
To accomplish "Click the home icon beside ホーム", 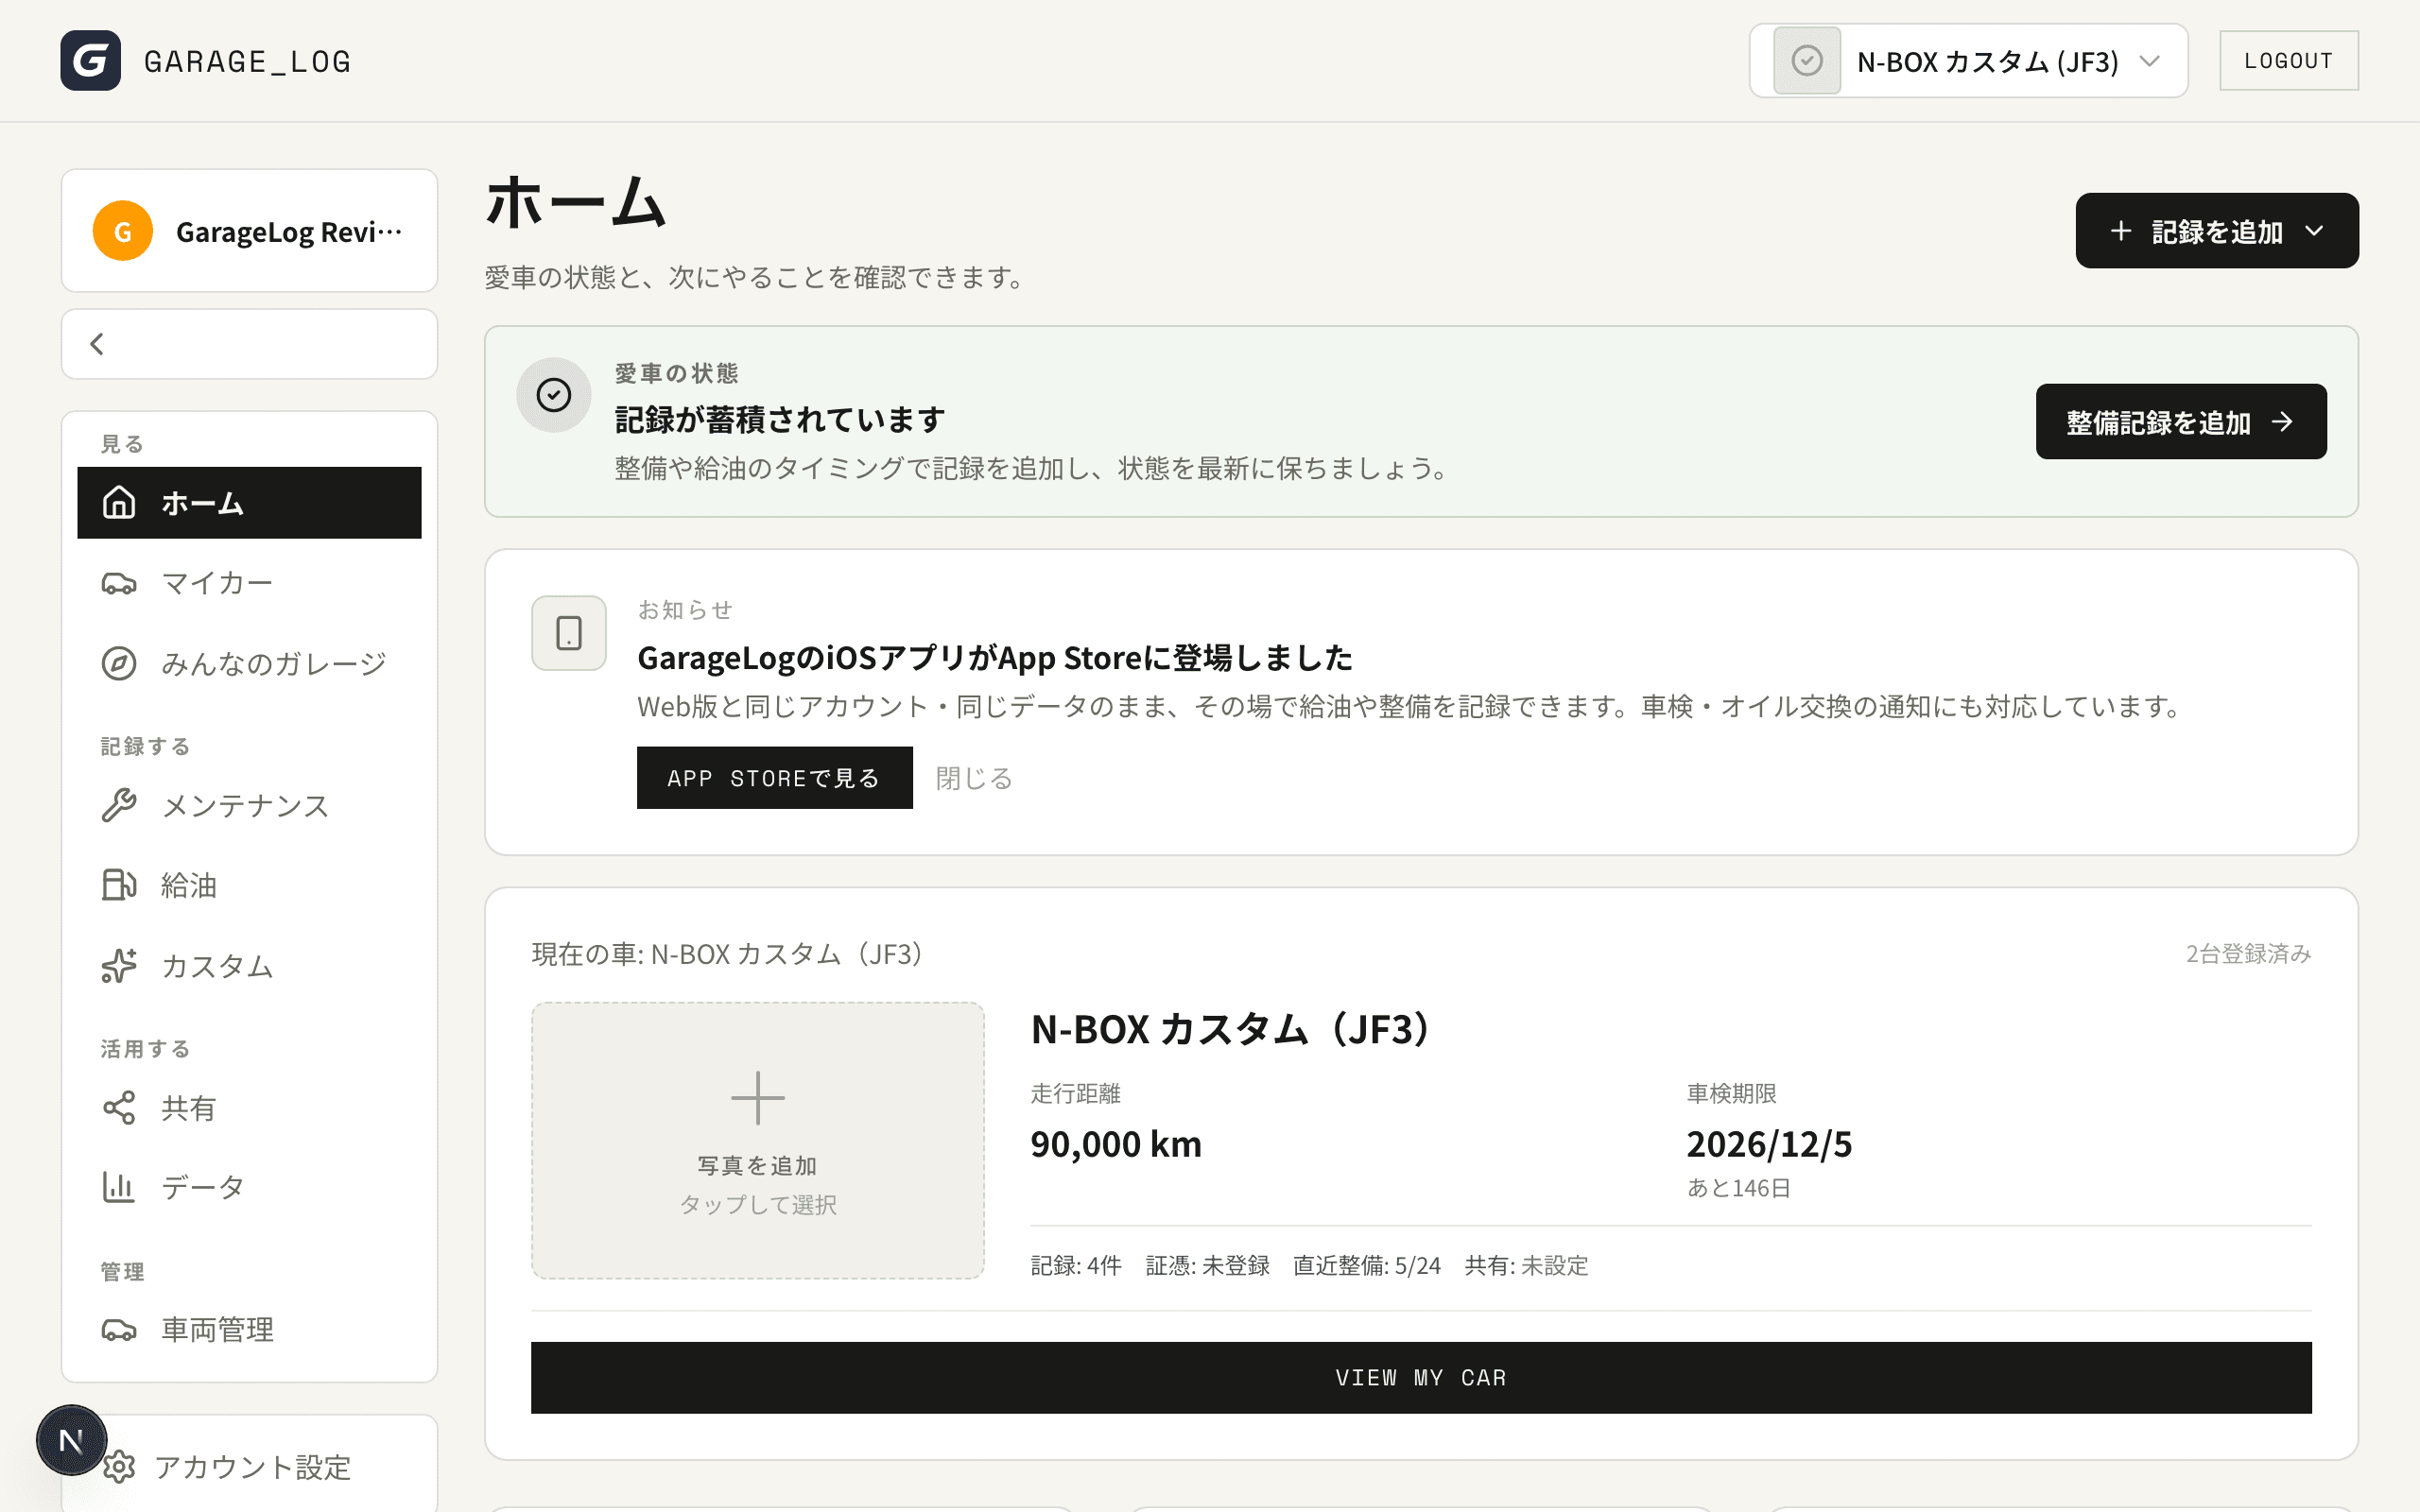I will [x=119, y=502].
